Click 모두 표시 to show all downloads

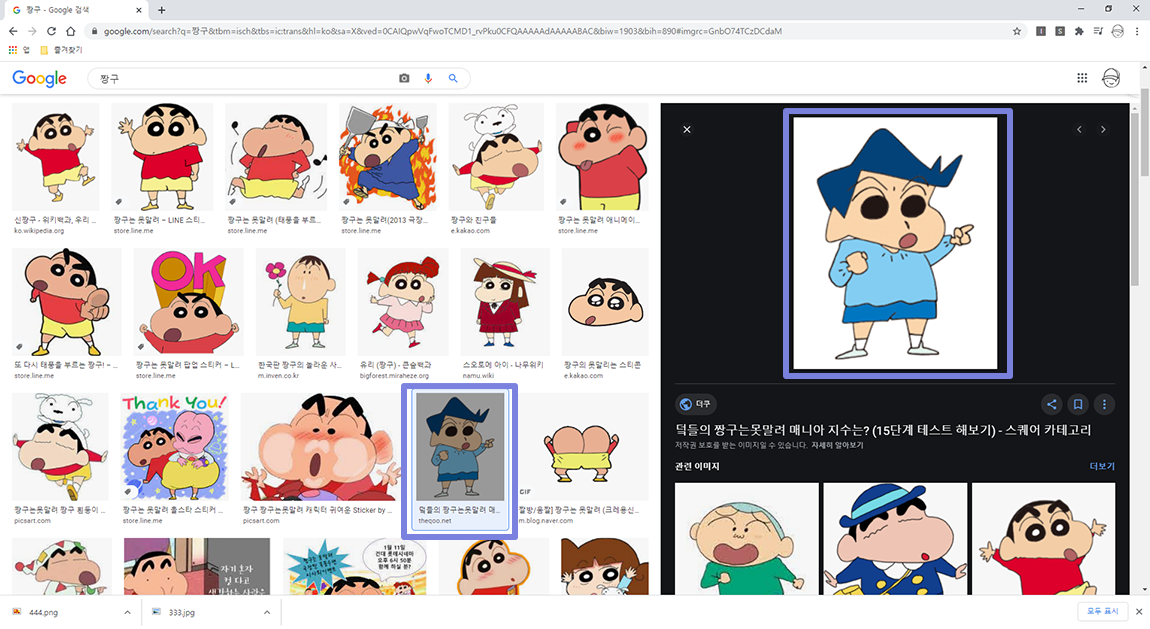tap(1102, 611)
